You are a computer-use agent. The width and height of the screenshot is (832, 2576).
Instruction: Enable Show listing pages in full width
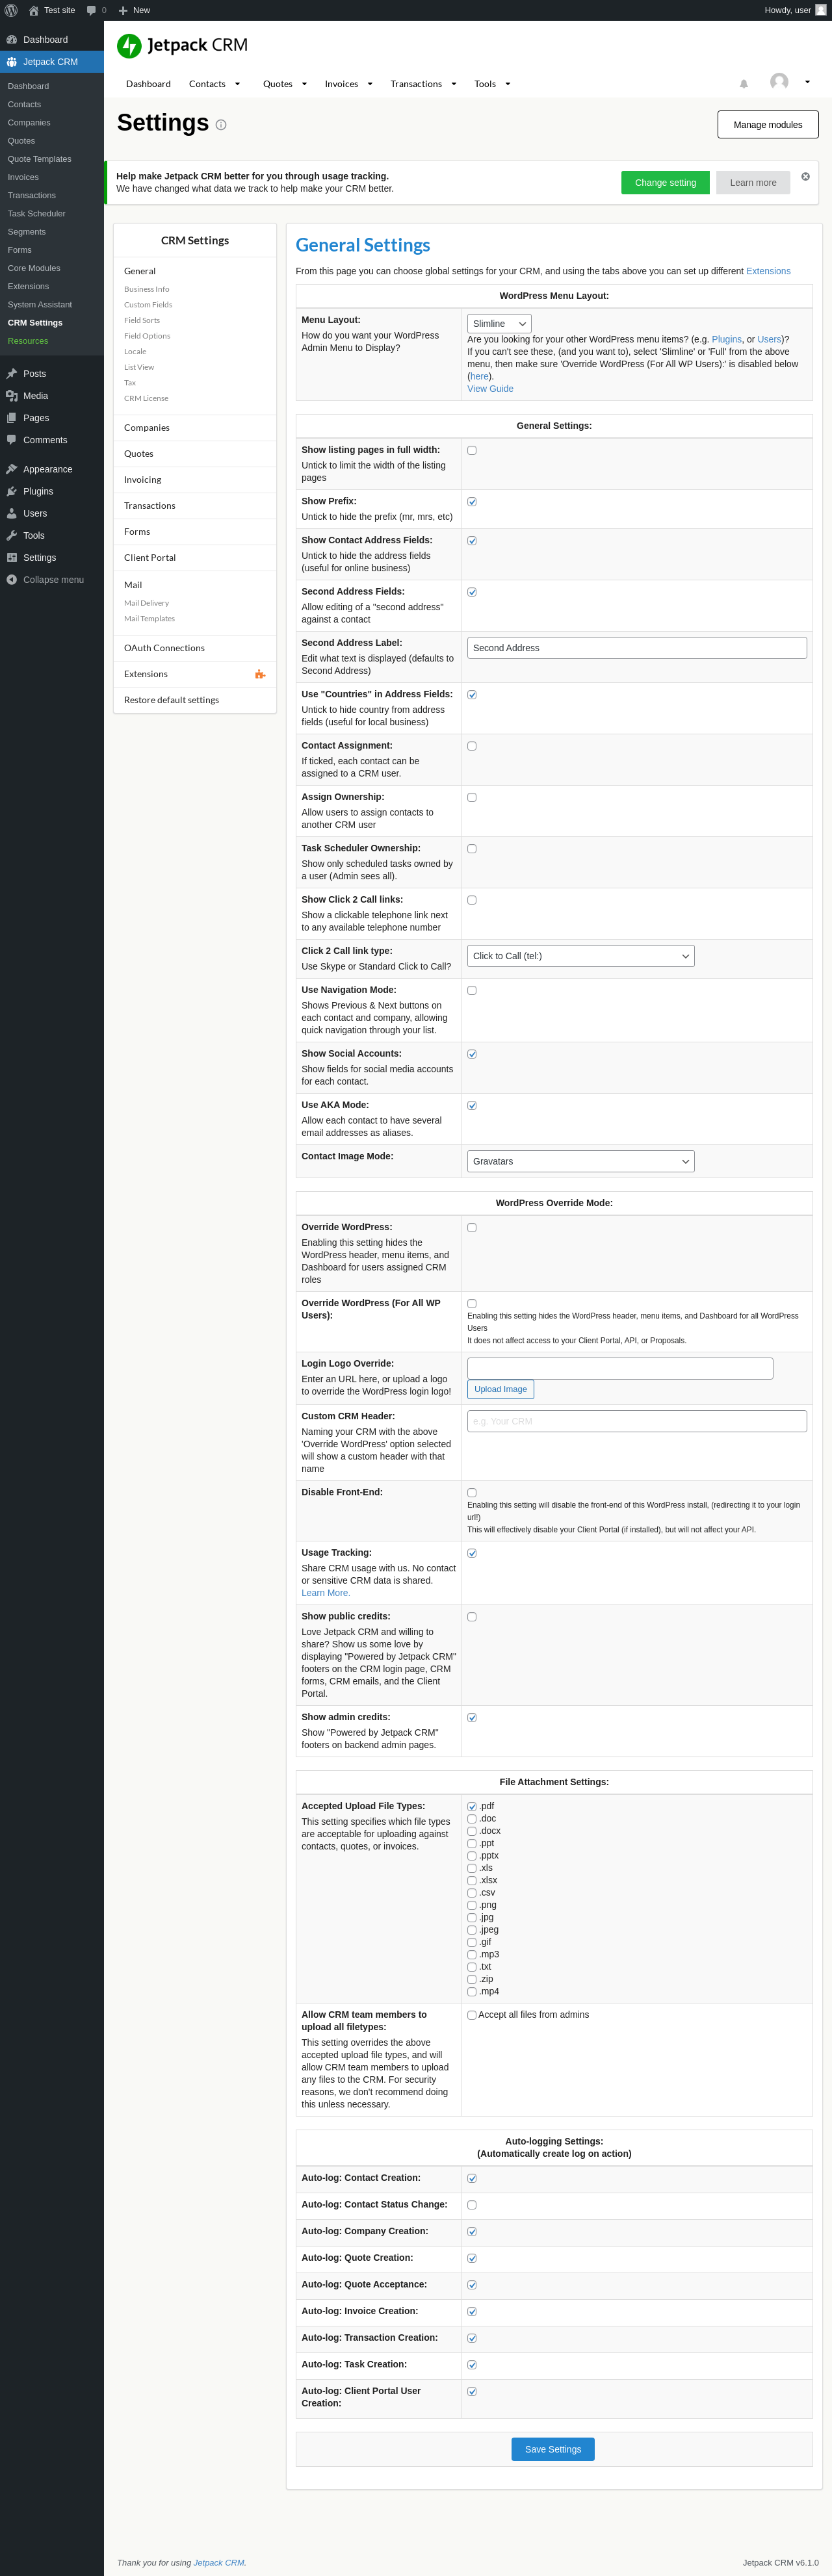click(x=472, y=450)
